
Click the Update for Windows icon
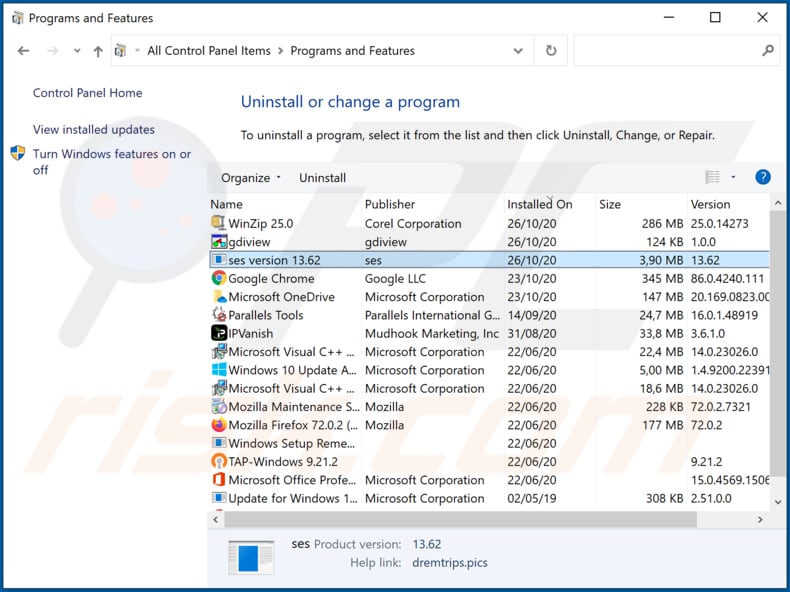(x=219, y=498)
